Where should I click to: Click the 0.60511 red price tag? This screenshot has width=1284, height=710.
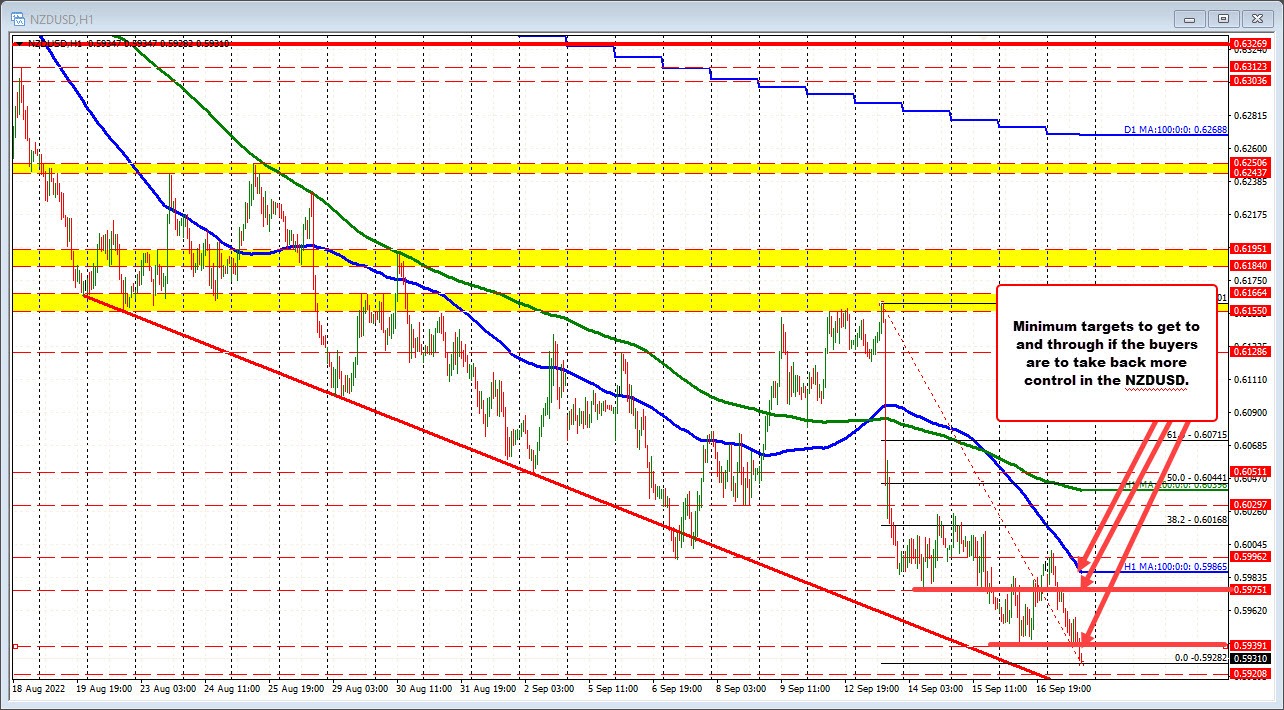[1251, 472]
